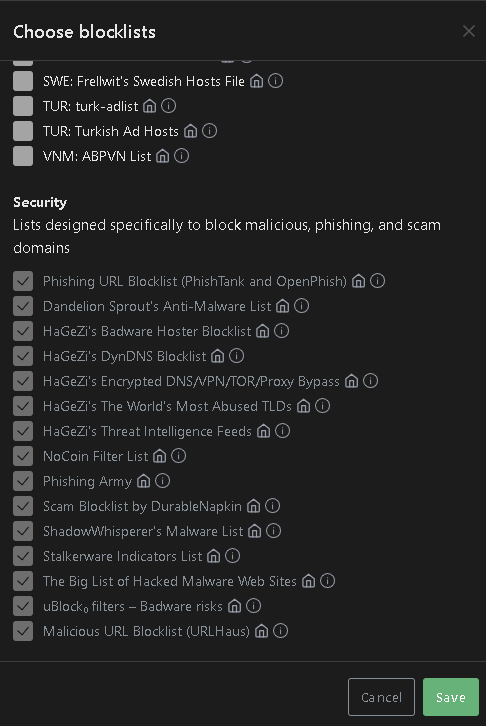
Task: Open homepage for HaGeZi's DynDNS Blocklist
Action: [218, 356]
